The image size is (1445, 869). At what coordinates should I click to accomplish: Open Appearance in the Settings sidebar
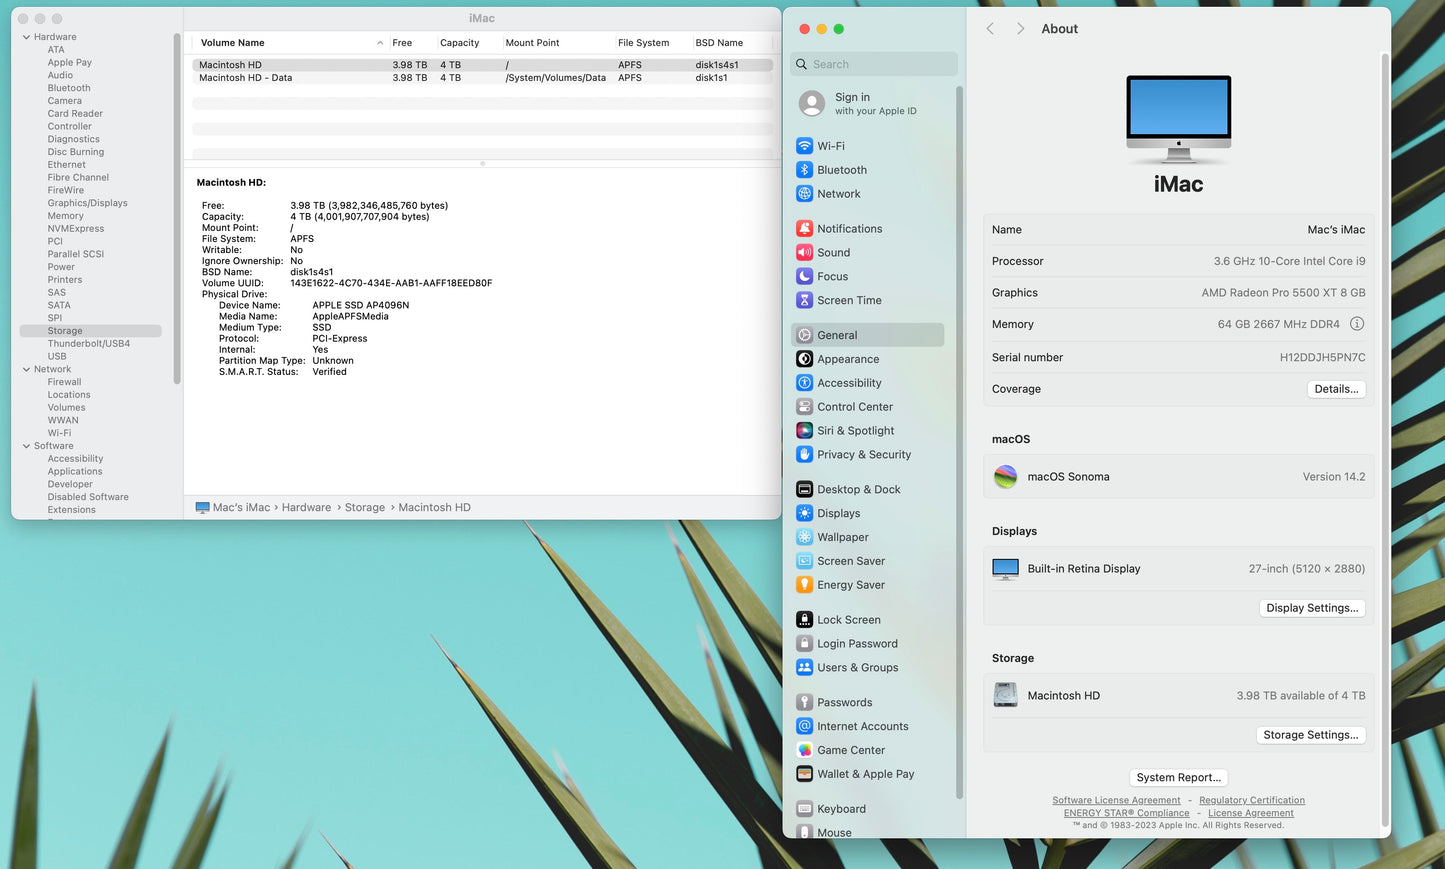coord(848,359)
